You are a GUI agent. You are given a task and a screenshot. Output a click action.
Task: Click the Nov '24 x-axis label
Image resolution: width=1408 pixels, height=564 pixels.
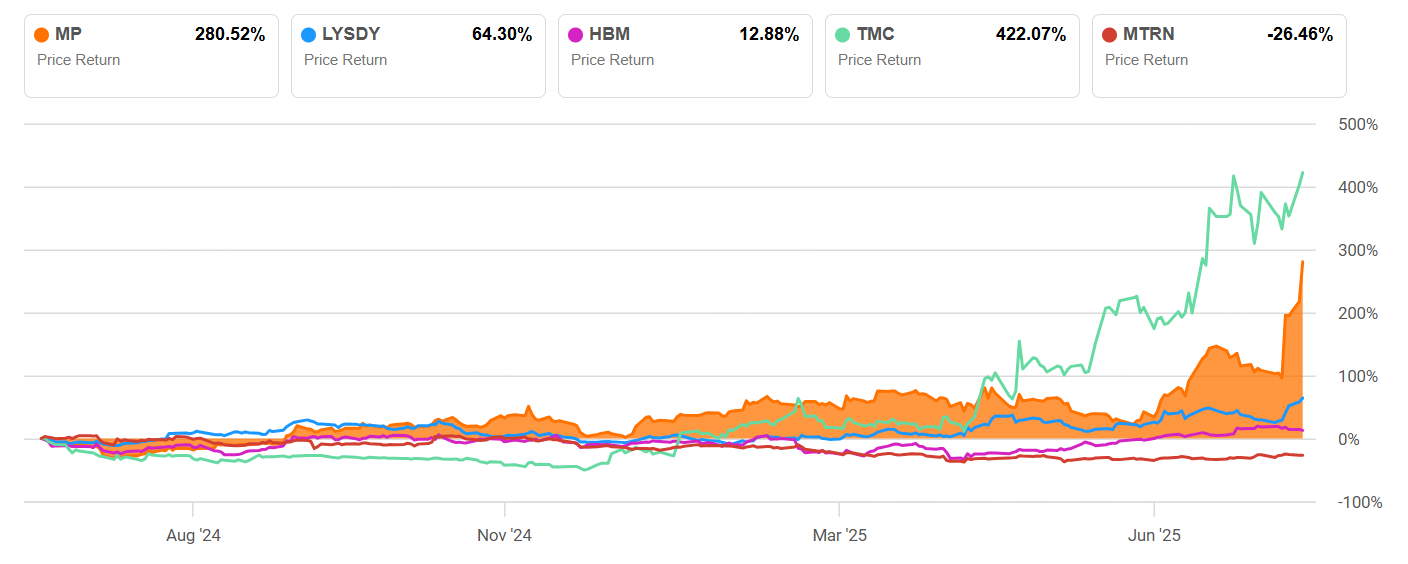point(505,535)
